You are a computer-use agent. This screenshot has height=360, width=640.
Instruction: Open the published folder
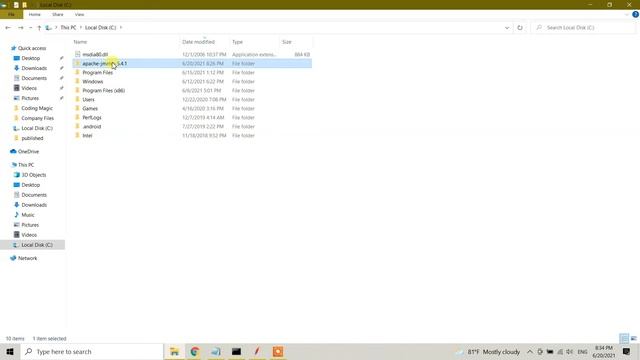[x=32, y=138]
